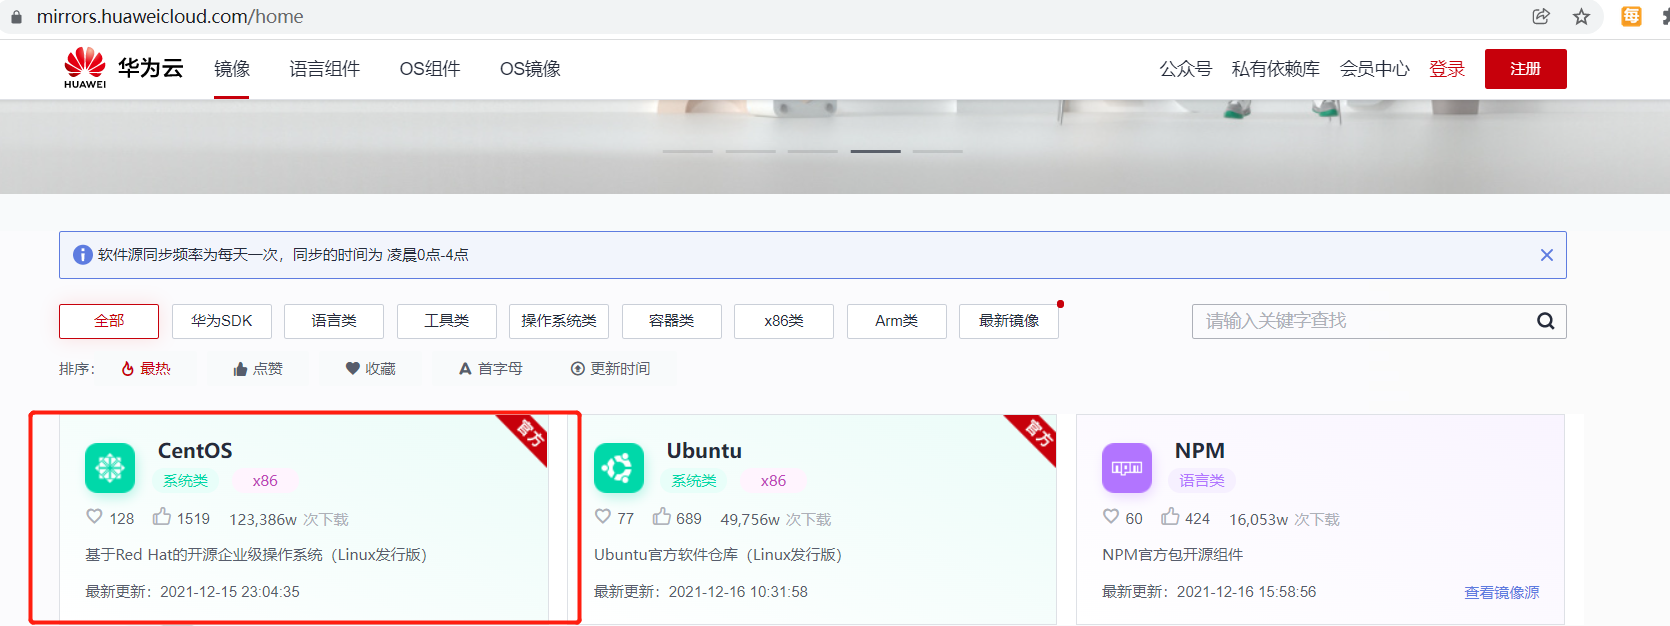Sort by 收藏 (favorites)
Image resolution: width=1670 pixels, height=626 pixels.
[370, 369]
